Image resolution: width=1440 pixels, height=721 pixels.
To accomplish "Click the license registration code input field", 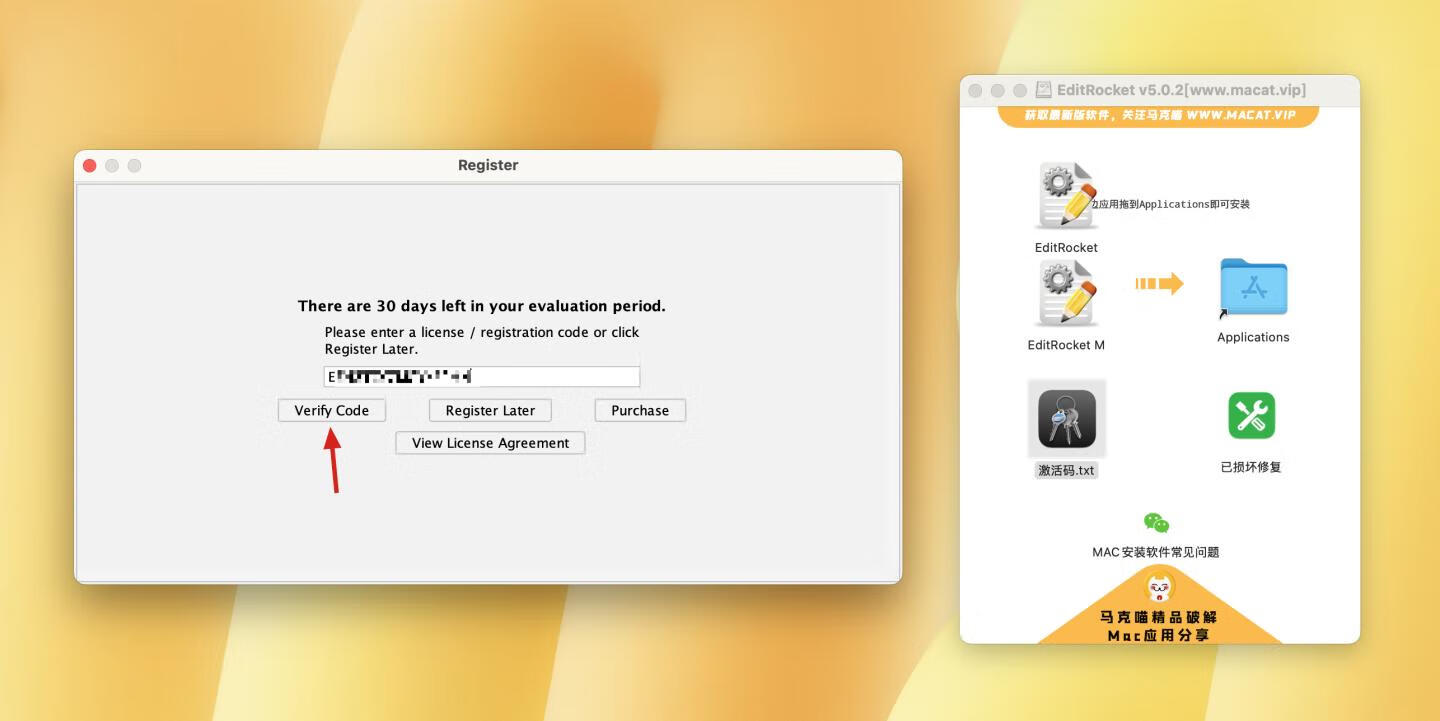I will 481,376.
